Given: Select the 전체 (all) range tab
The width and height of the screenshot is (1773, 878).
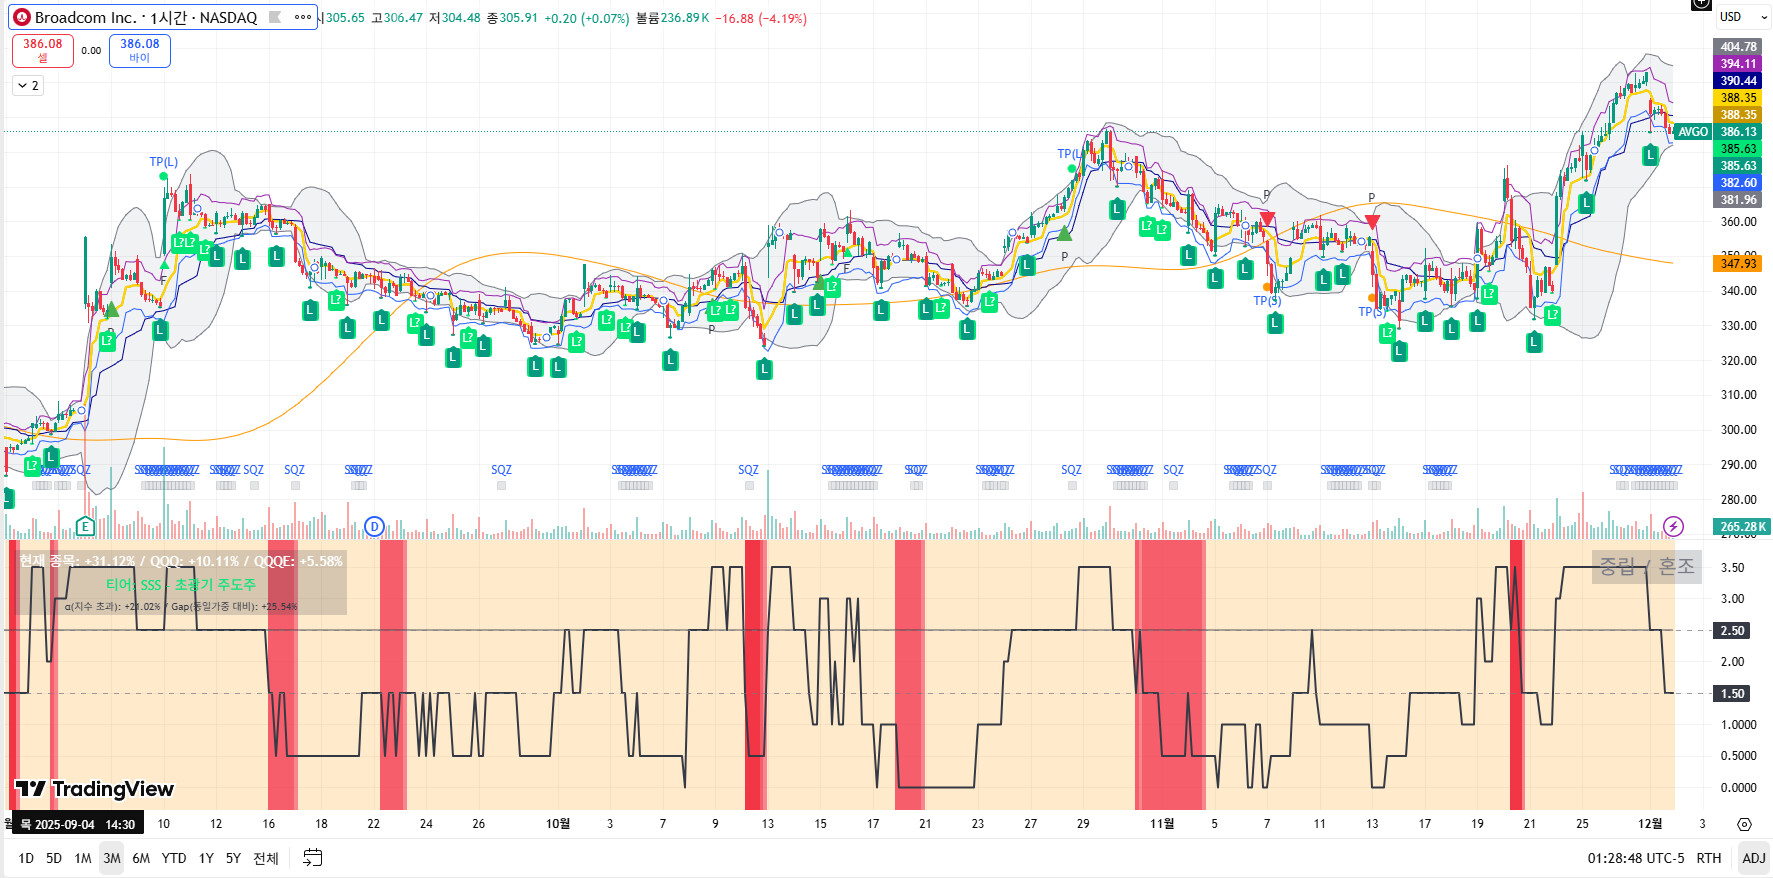Looking at the screenshot, I should [x=266, y=858].
